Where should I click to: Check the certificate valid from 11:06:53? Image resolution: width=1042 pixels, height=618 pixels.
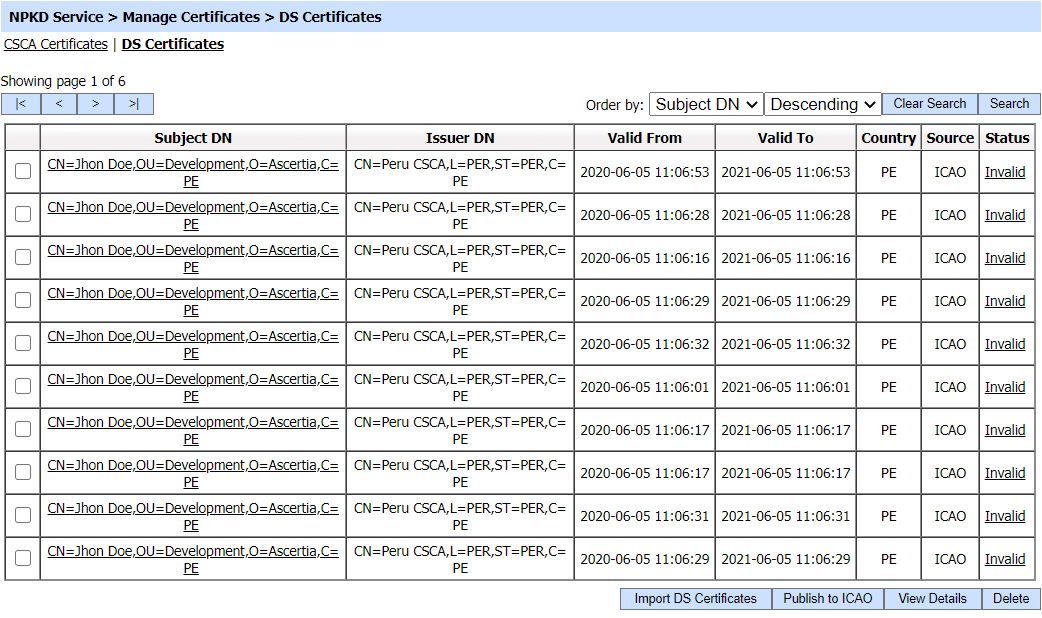coord(23,171)
